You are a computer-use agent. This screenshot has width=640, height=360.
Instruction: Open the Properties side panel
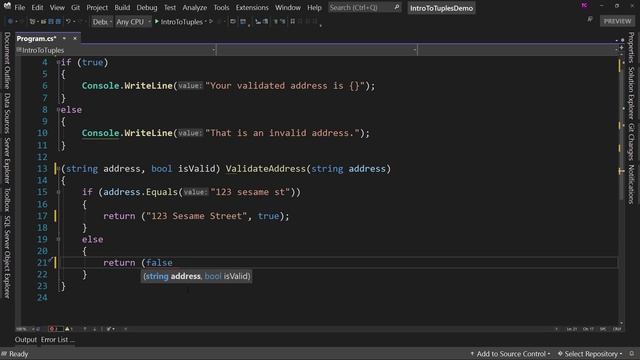coord(631,48)
